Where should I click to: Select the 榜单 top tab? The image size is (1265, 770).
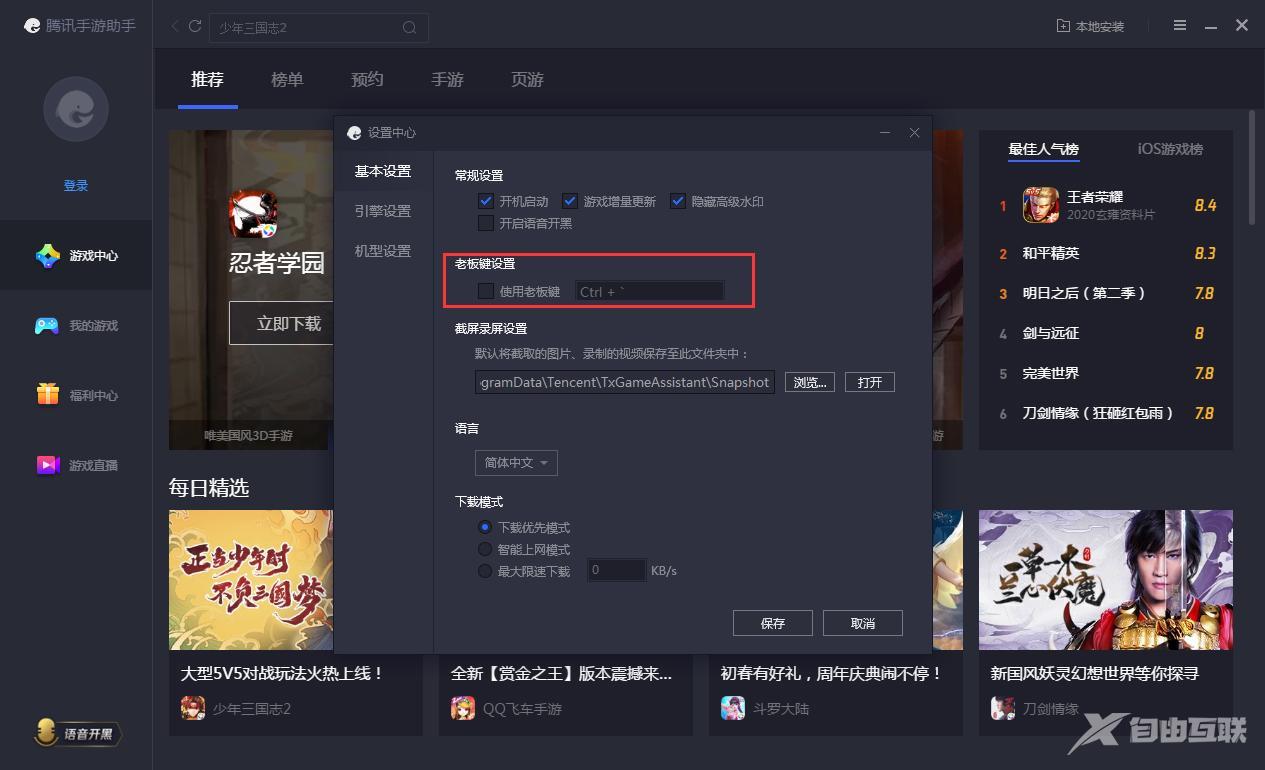click(288, 80)
